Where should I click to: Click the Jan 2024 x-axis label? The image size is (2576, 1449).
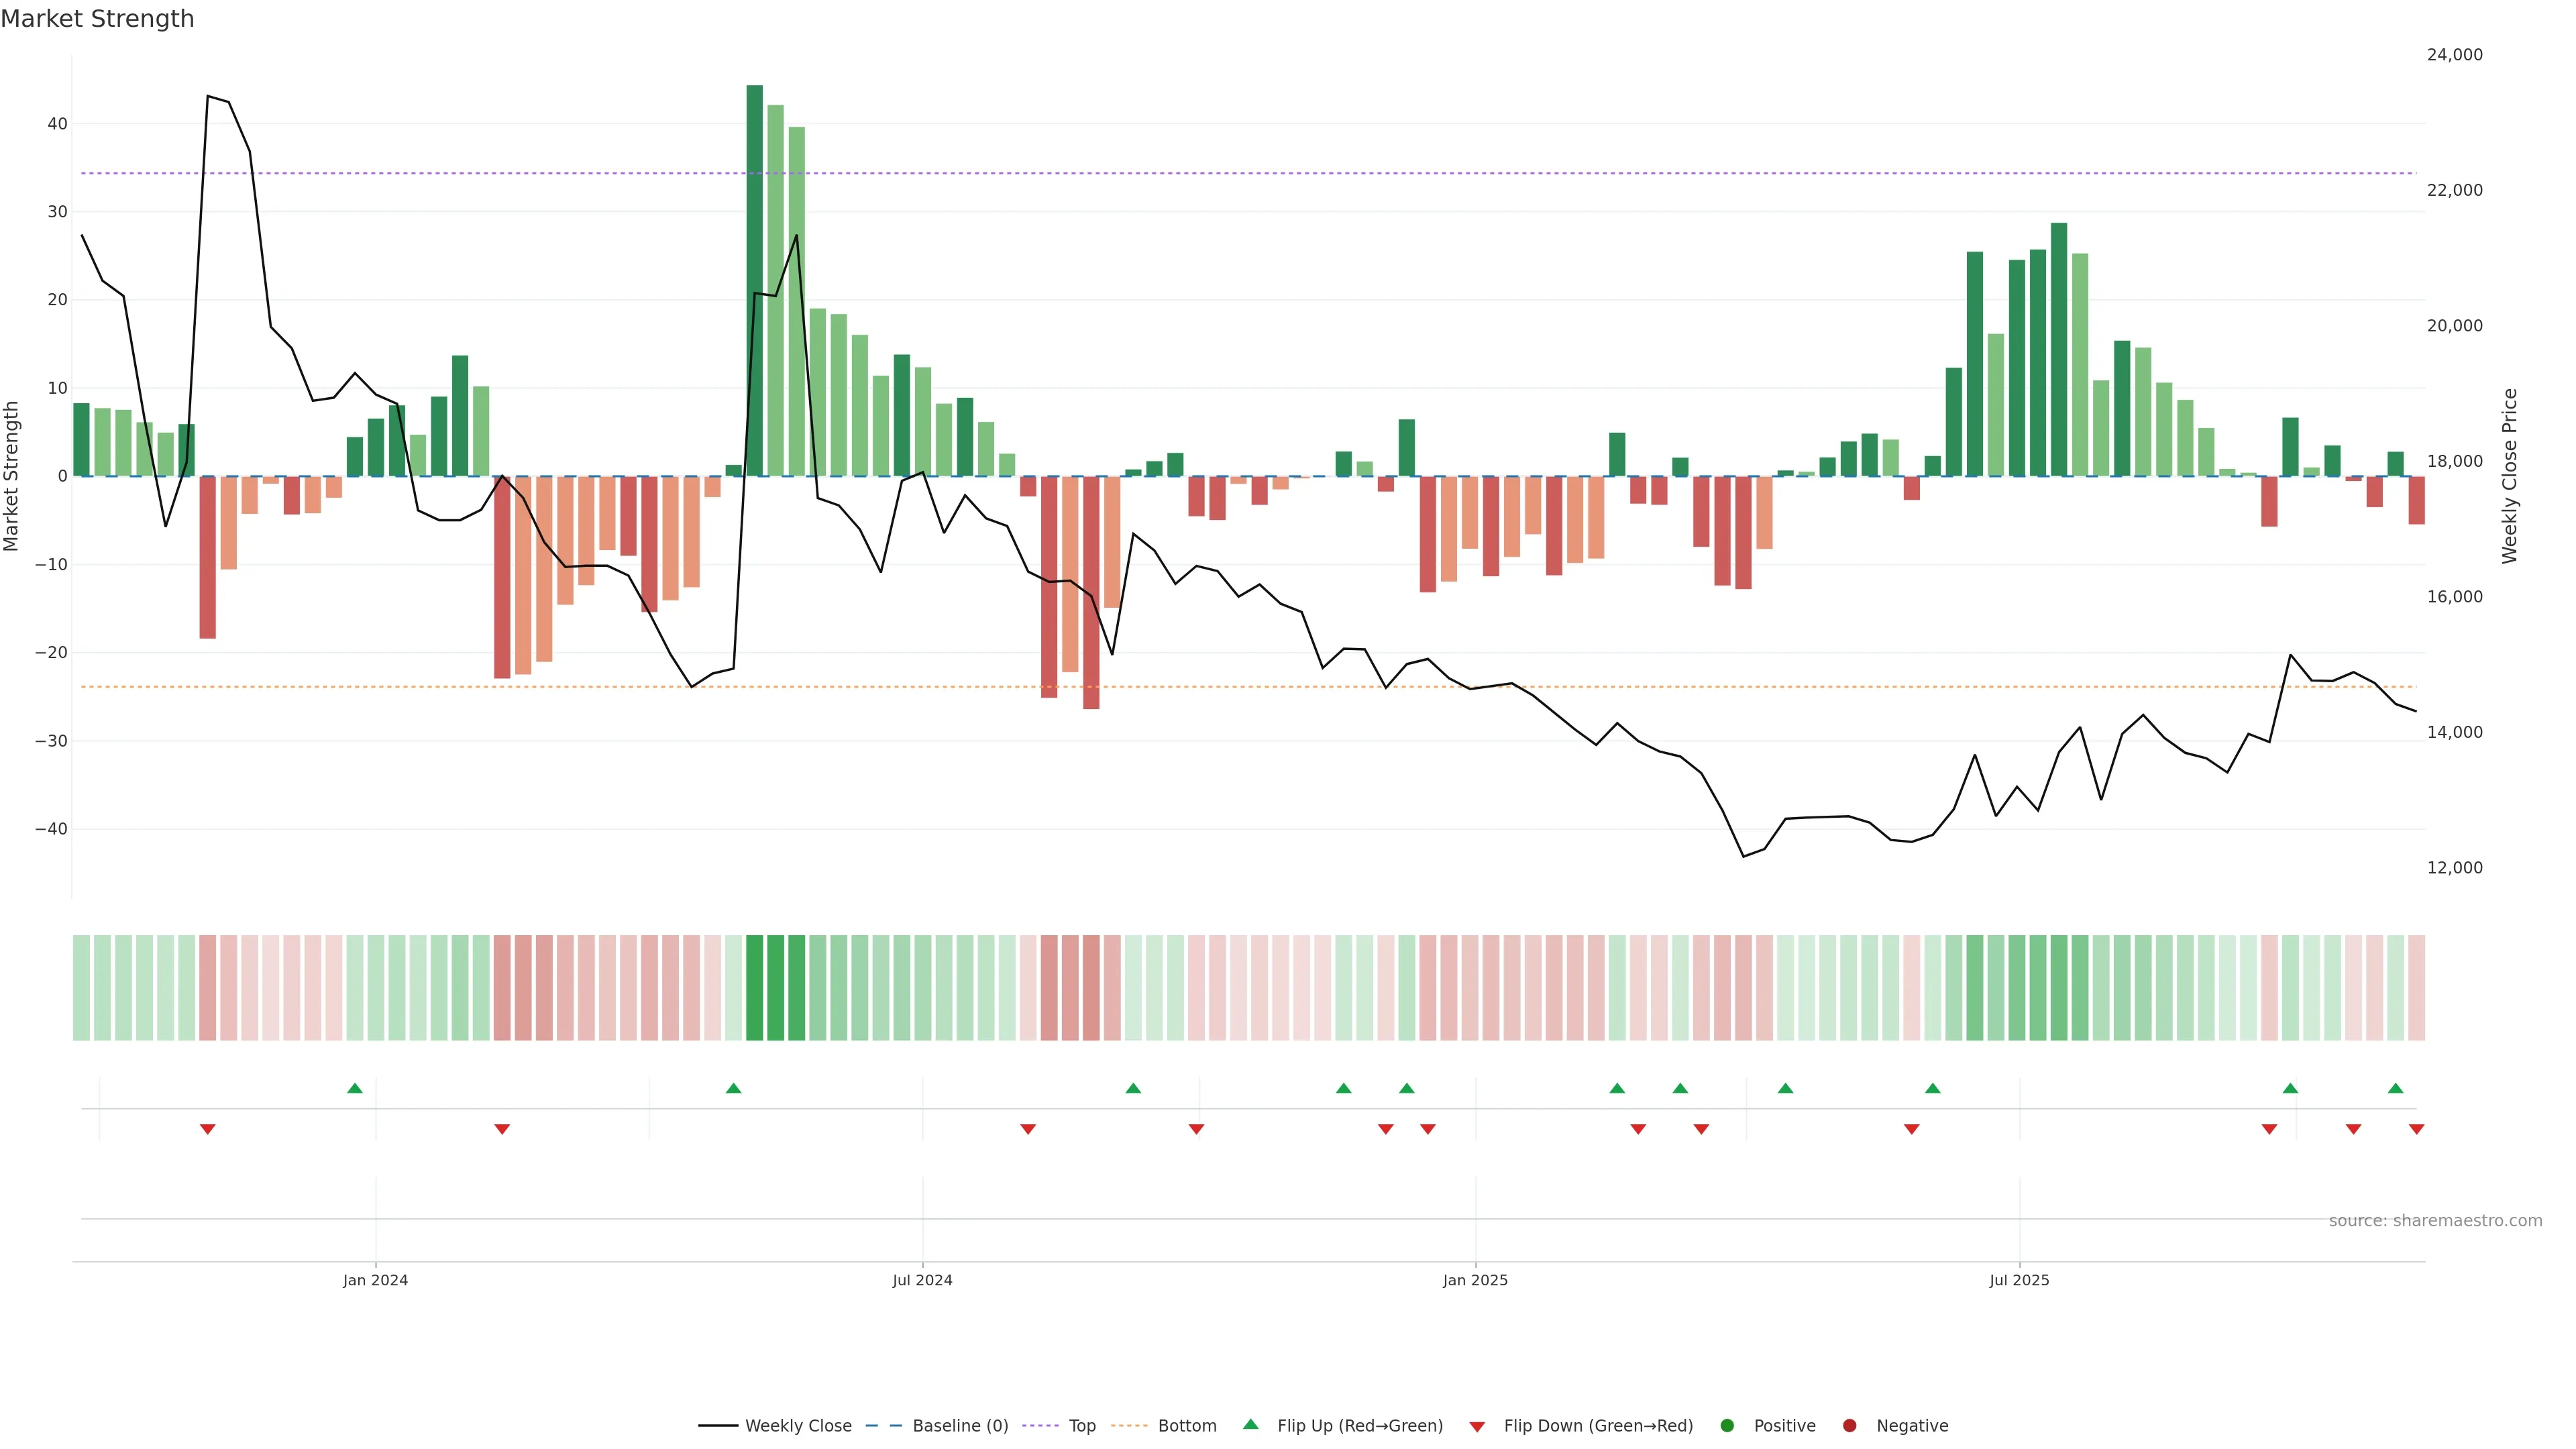[x=375, y=1280]
